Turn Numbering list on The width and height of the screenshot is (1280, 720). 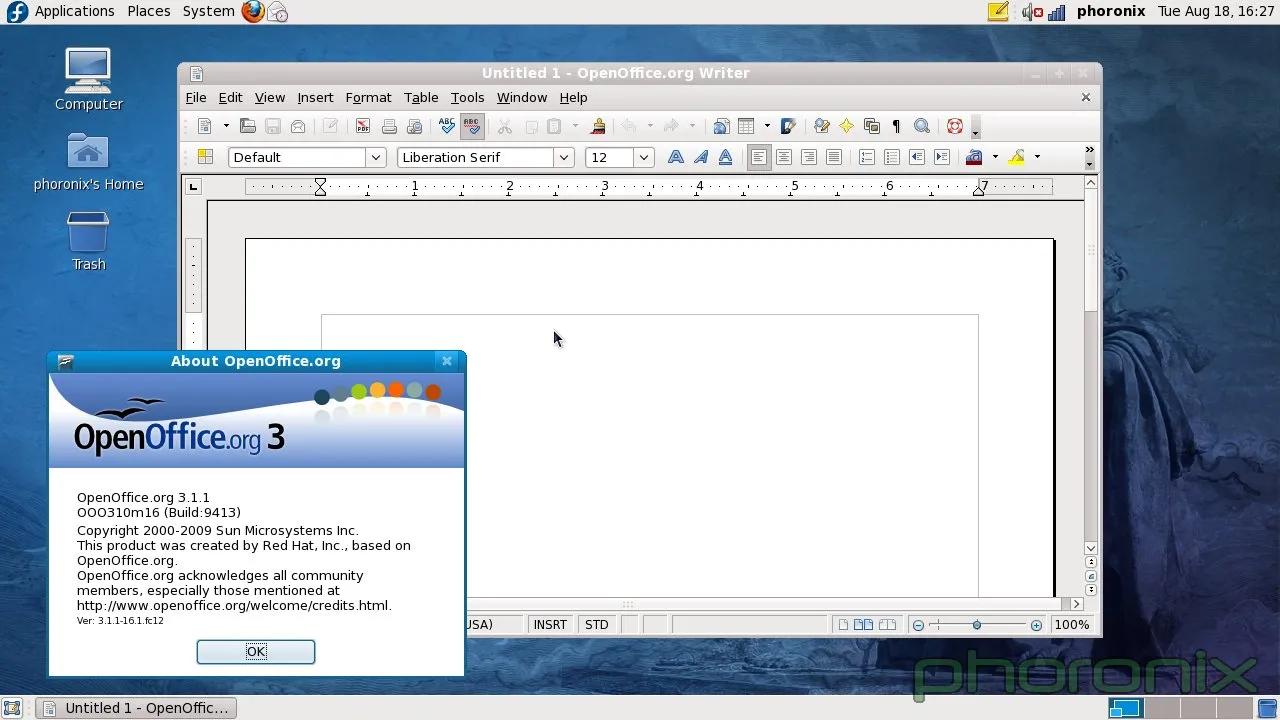pos(867,157)
